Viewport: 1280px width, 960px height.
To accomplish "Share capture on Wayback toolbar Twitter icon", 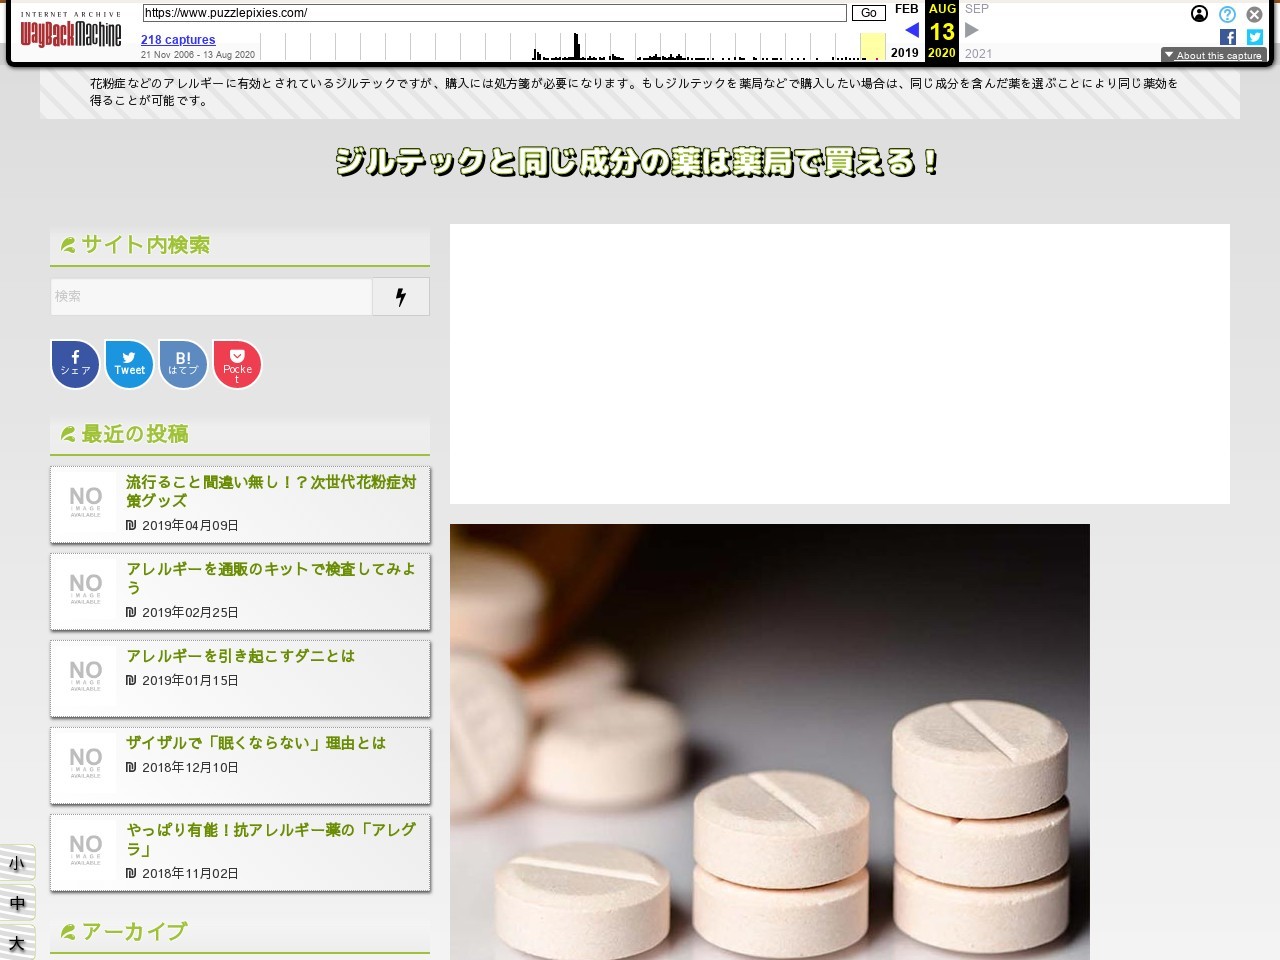I will coord(1255,37).
